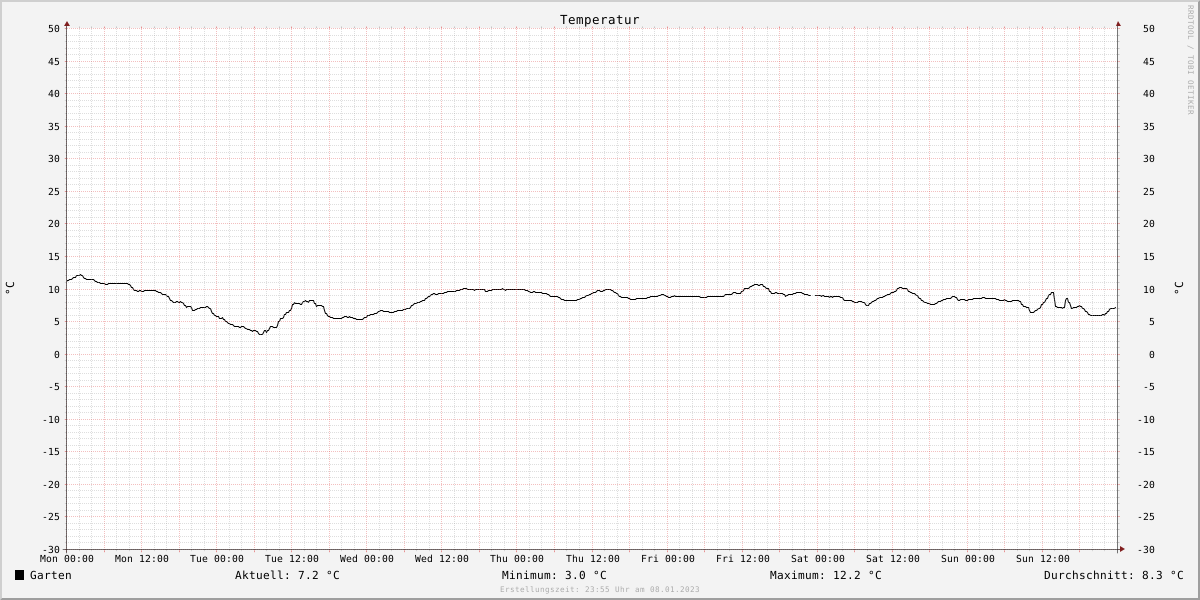Click the 'Thu 00:00' x-axis label
This screenshot has height=600, width=1200.
coord(517,559)
